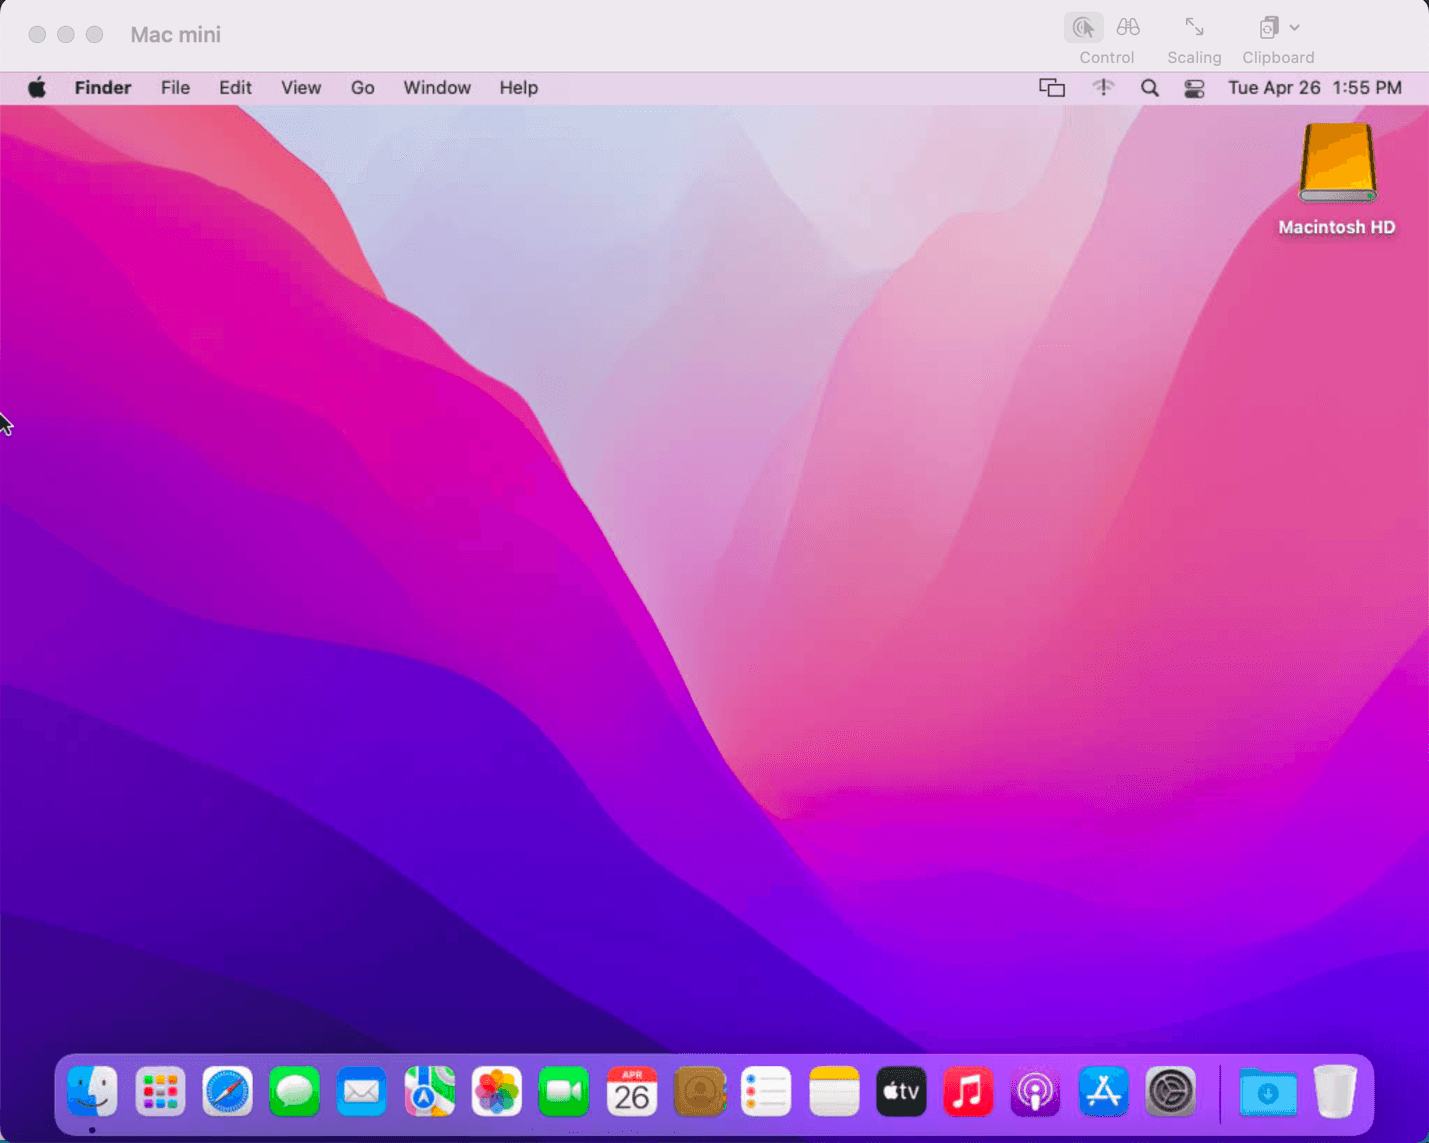Open the App Store icon
1429x1143 pixels.
[x=1103, y=1091]
